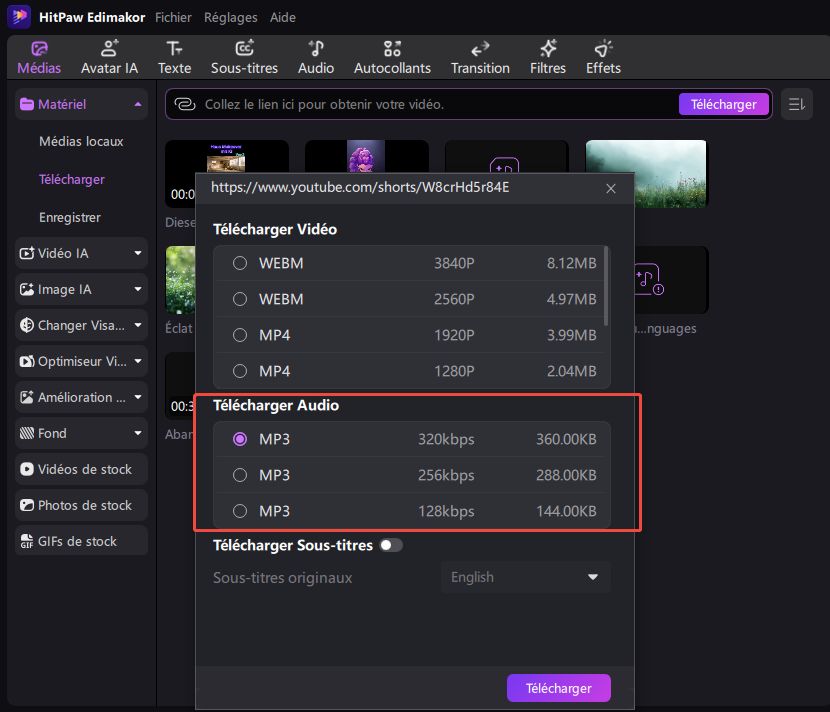830x712 pixels.
Task: Open the Transition panel
Action: click(480, 57)
